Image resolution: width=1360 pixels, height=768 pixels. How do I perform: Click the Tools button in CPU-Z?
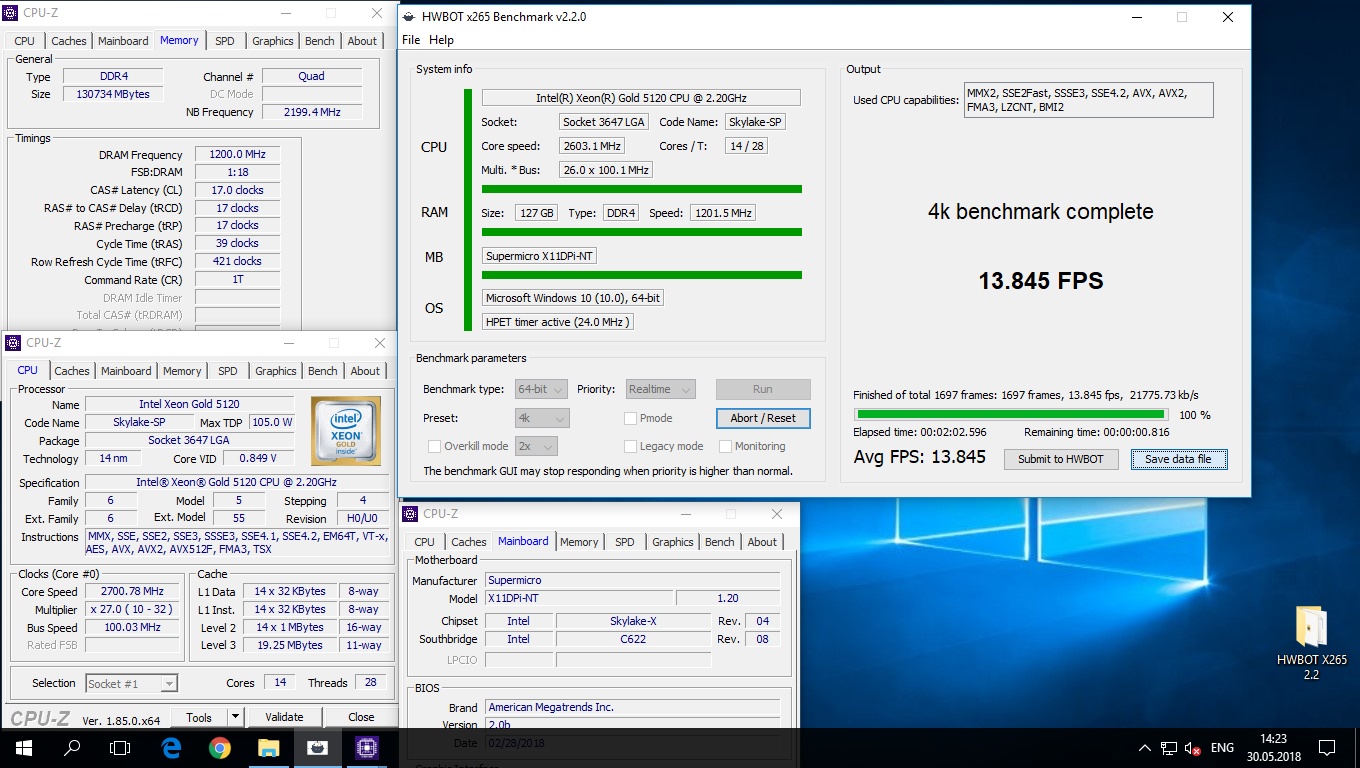pos(199,717)
